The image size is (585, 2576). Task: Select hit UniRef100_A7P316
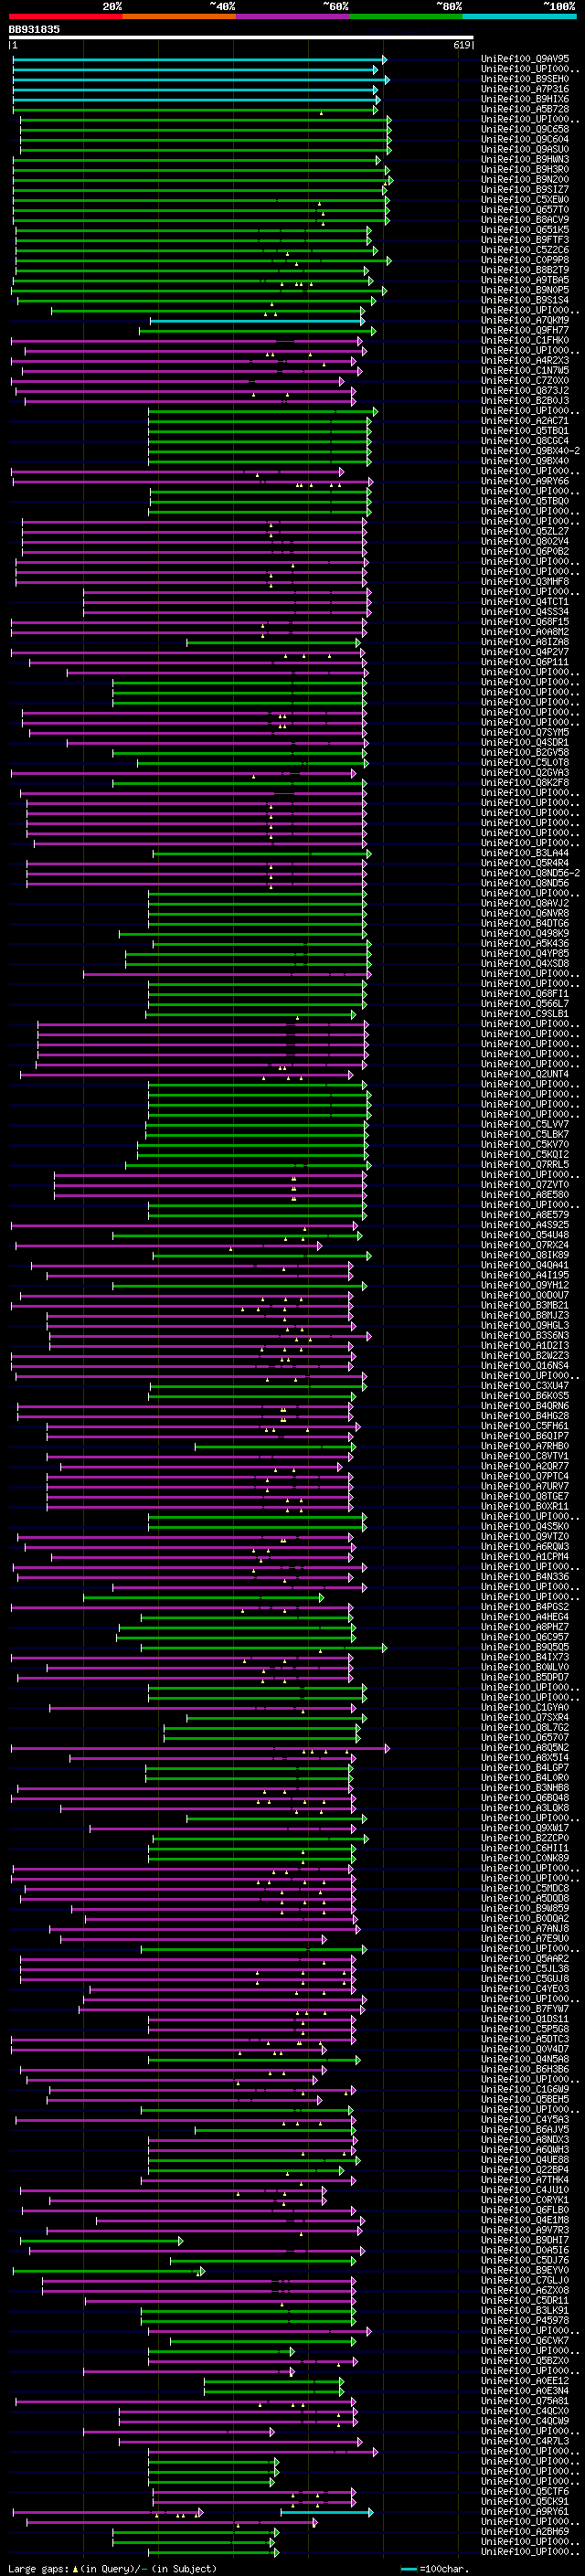[525, 89]
